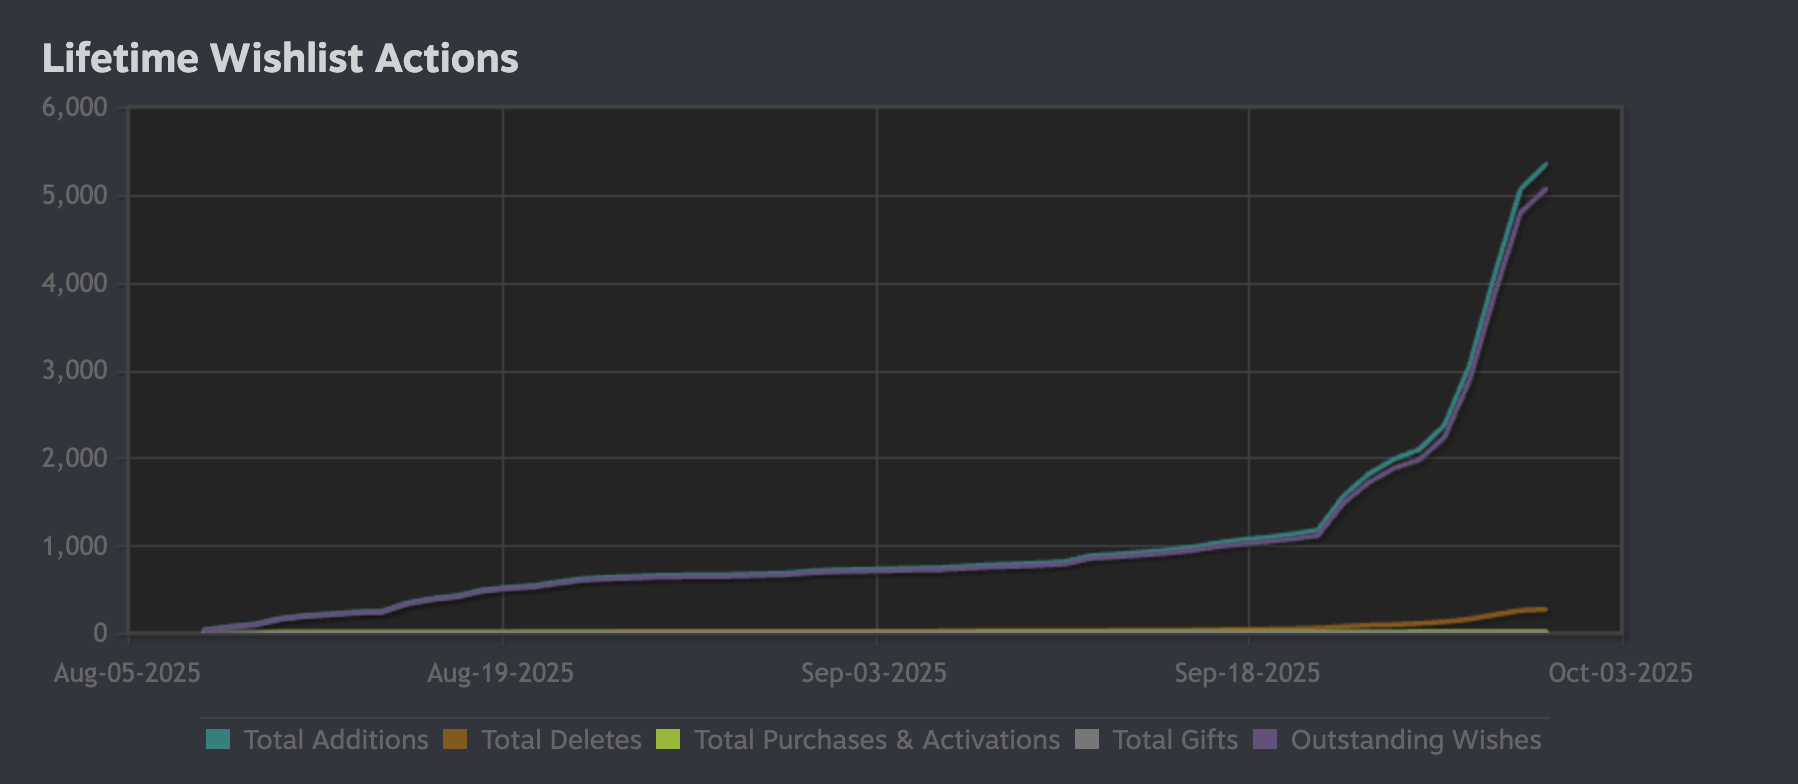This screenshot has height=784, width=1798.
Task: Click the gray Total Gifts legend swatch
Action: click(1087, 740)
